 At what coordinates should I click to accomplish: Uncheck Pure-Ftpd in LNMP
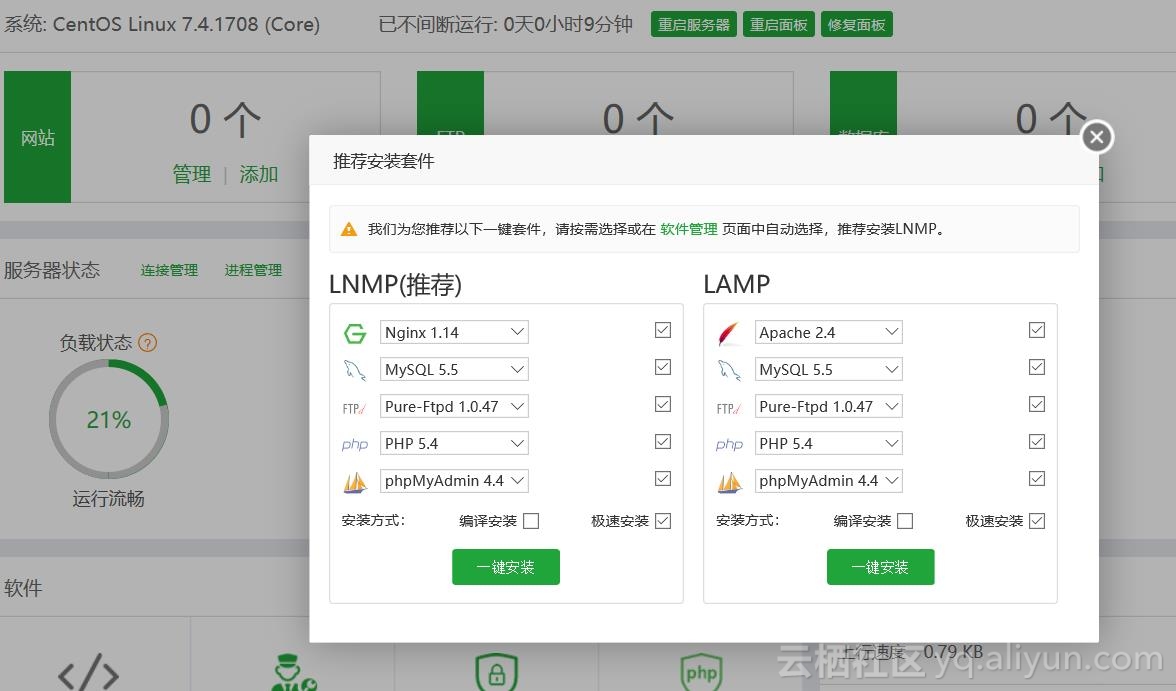pos(663,404)
